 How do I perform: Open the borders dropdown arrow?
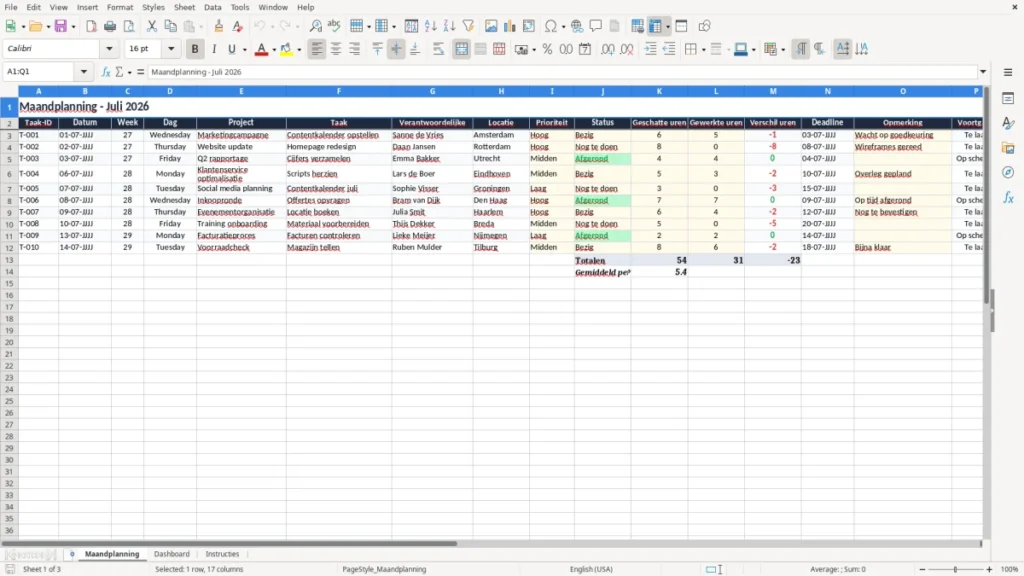click(703, 50)
